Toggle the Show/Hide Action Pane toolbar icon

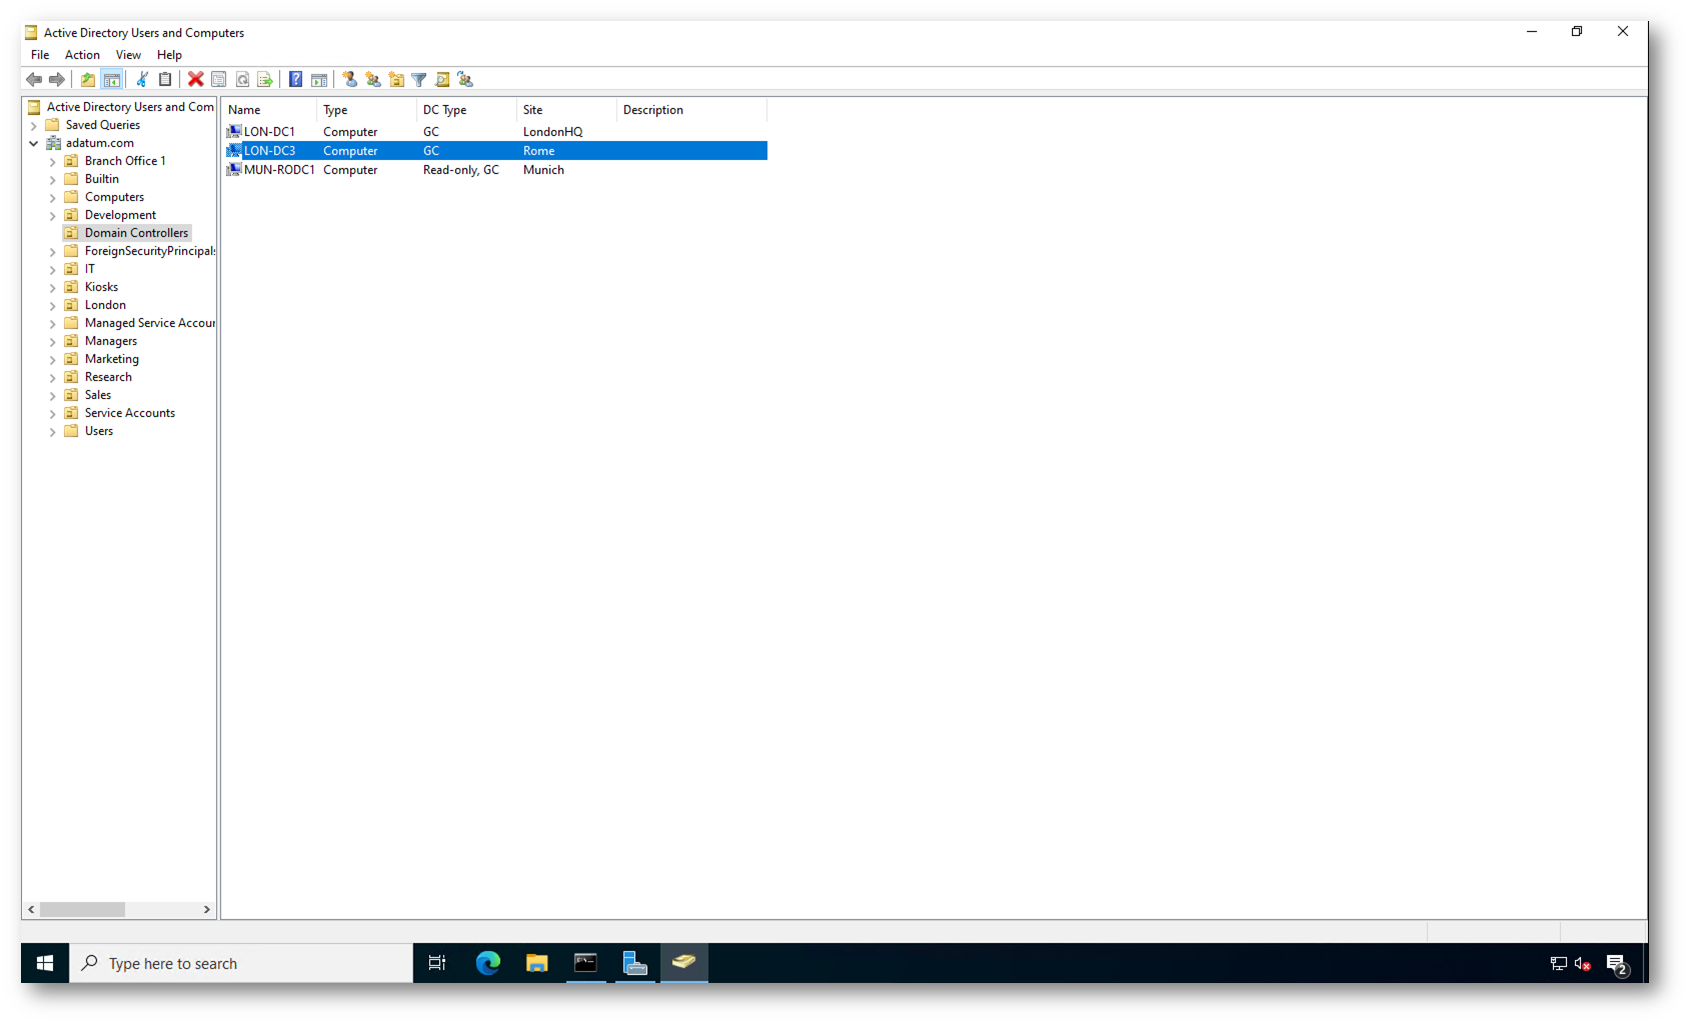pyautogui.click(x=319, y=80)
